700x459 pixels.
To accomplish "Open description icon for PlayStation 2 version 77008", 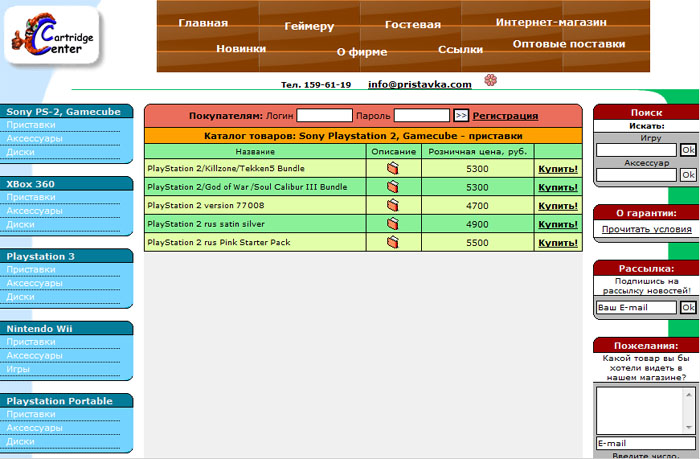I will pos(393,205).
